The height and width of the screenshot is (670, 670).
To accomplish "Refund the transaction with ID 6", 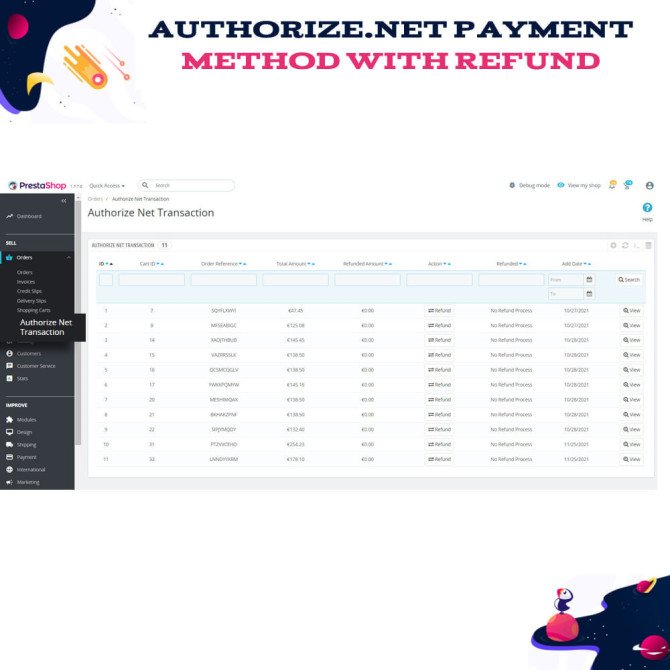I will pyautogui.click(x=440, y=385).
